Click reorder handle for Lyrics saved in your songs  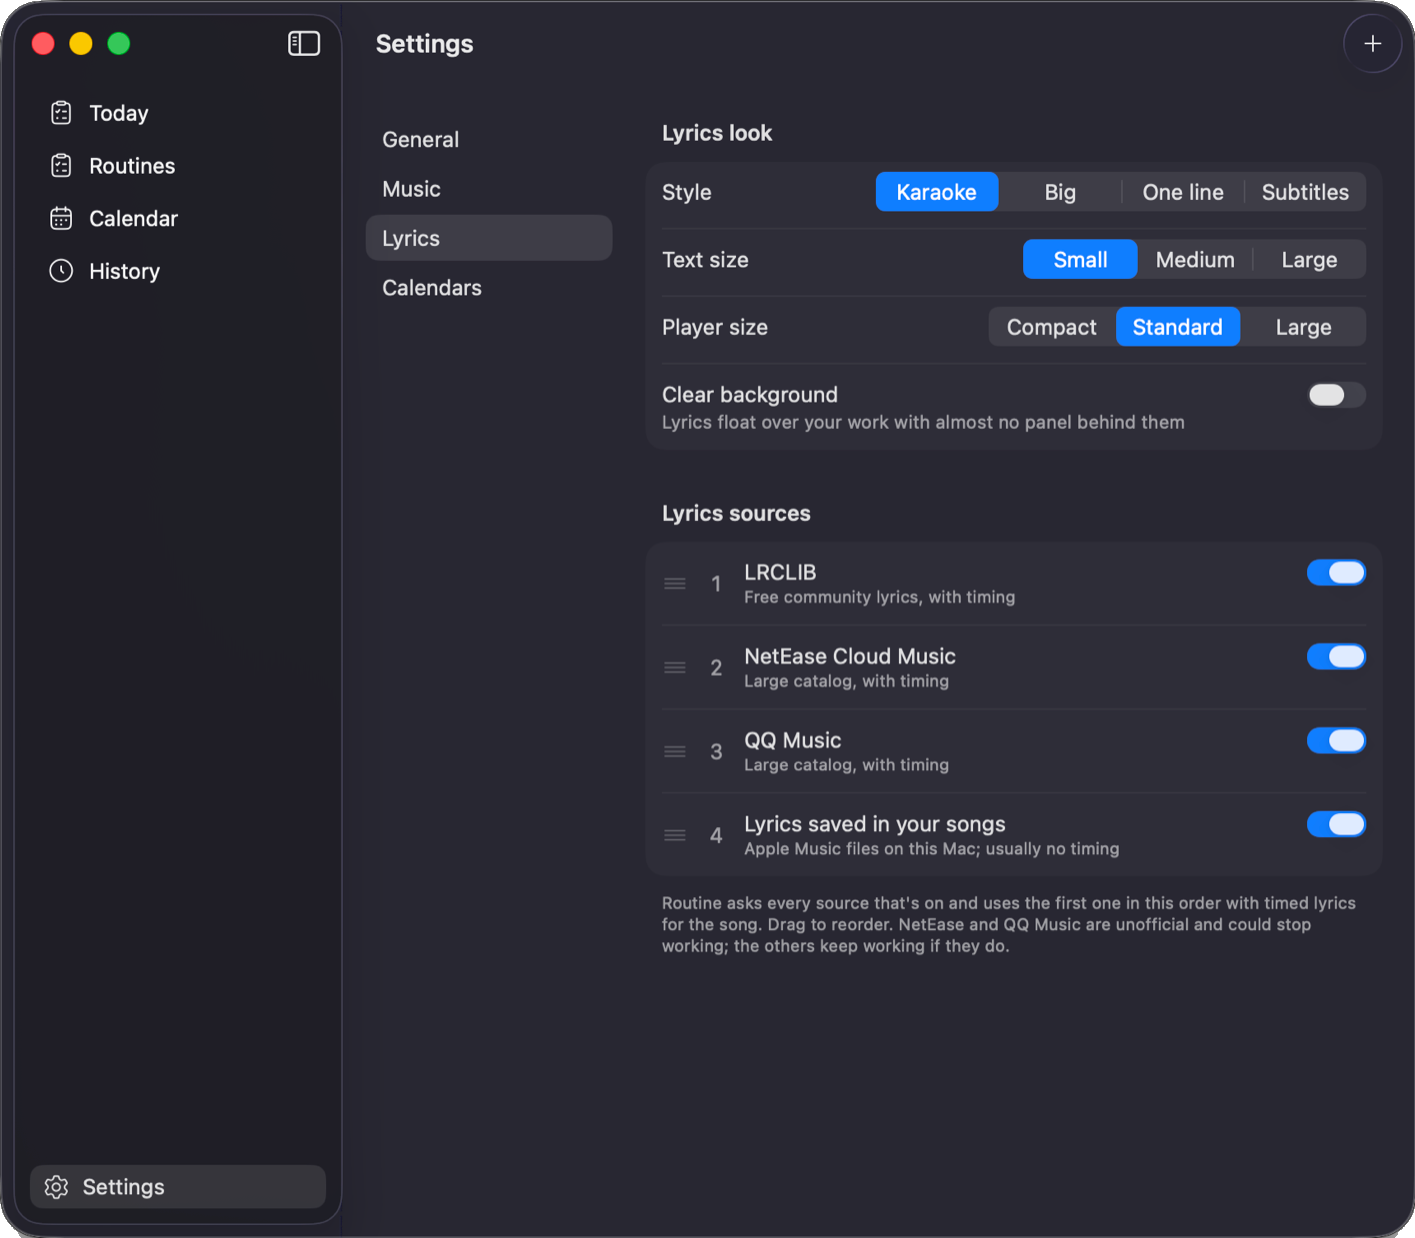pos(675,836)
